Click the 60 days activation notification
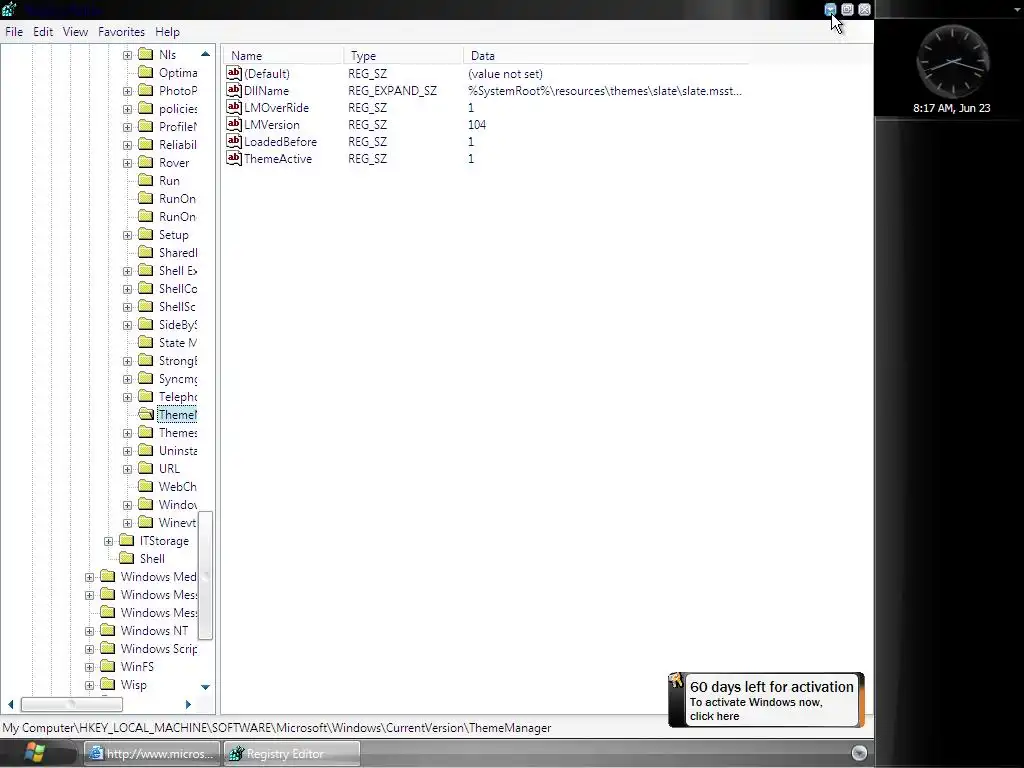The height and width of the screenshot is (768, 1024). tap(766, 700)
